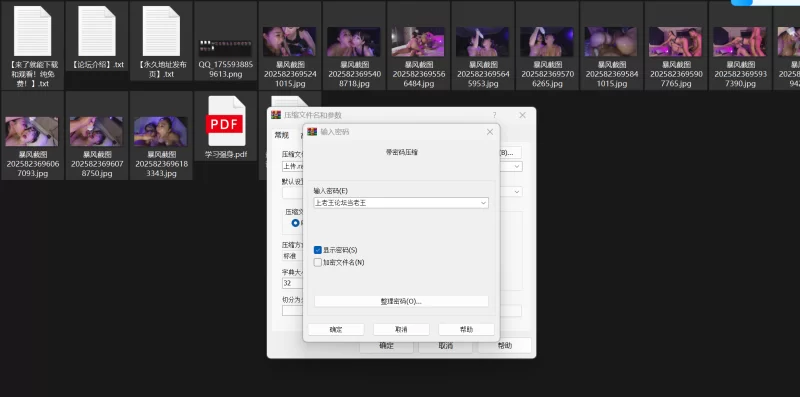
Task: Uncheck the 显示密码(S) checkbox
Action: point(318,250)
